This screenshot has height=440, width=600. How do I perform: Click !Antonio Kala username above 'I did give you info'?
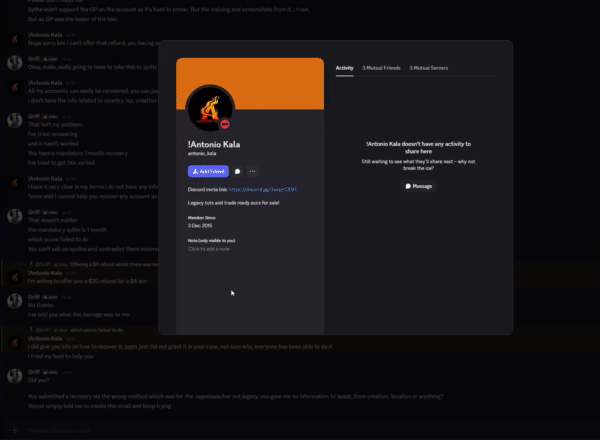45,339
